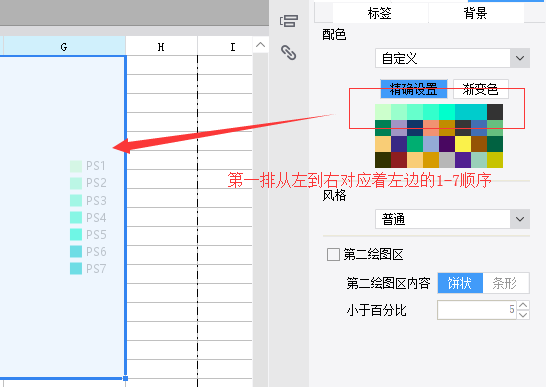This screenshot has width=546, height=387.
Task: Increase the 小于百分比 value with the up arrow
Action: click(523, 305)
